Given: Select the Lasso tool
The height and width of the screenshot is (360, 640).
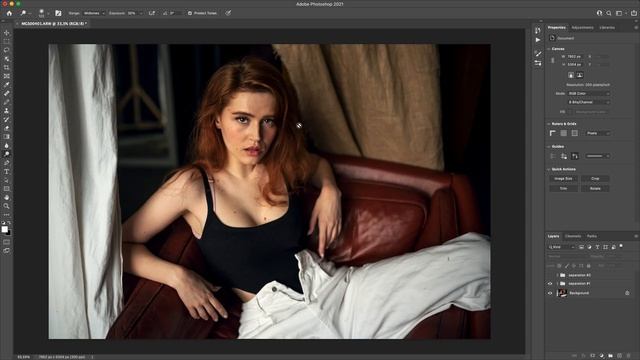Looking at the screenshot, I should [x=7, y=50].
